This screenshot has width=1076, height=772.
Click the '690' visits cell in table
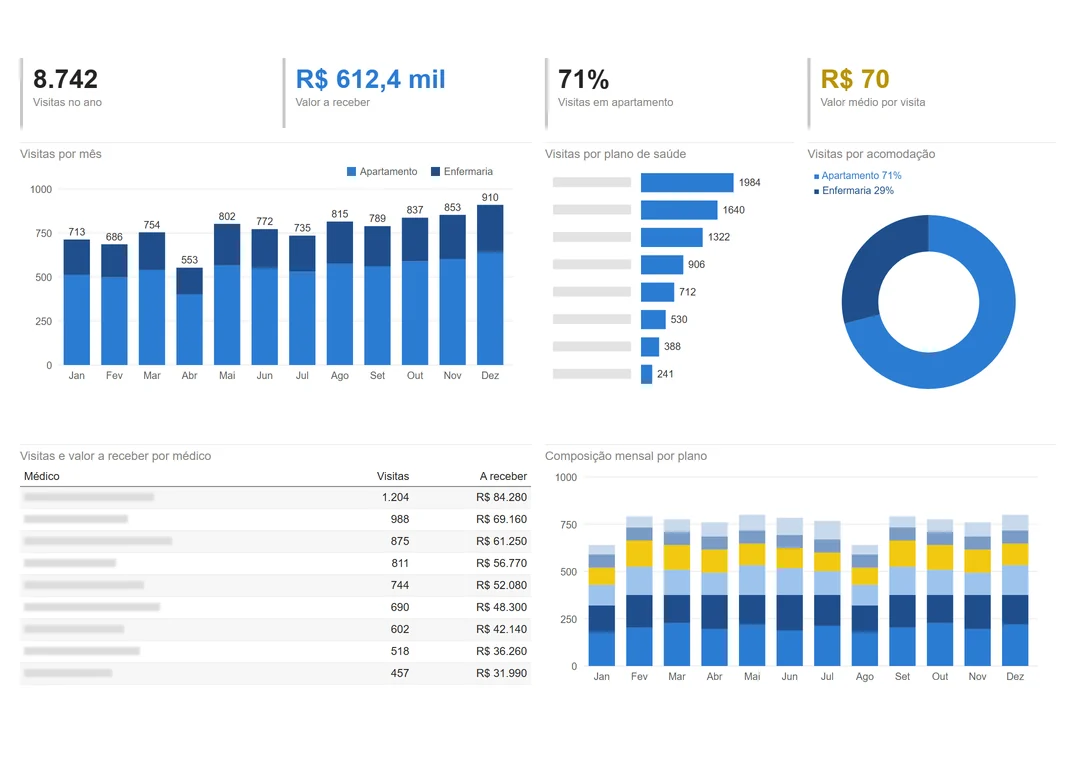click(400, 607)
